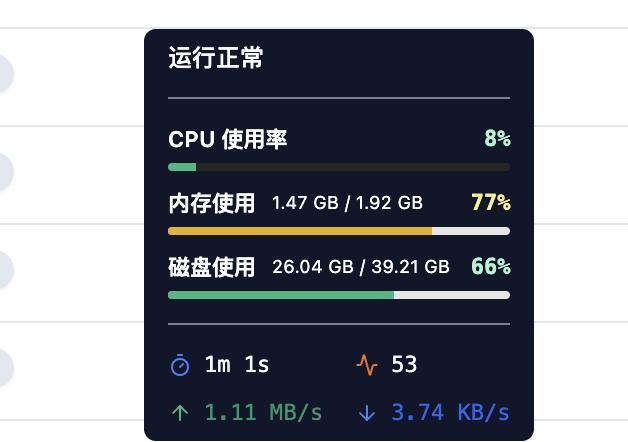Click the blue download arrow icon
Screen dimensions: 628x442
tap(366, 412)
